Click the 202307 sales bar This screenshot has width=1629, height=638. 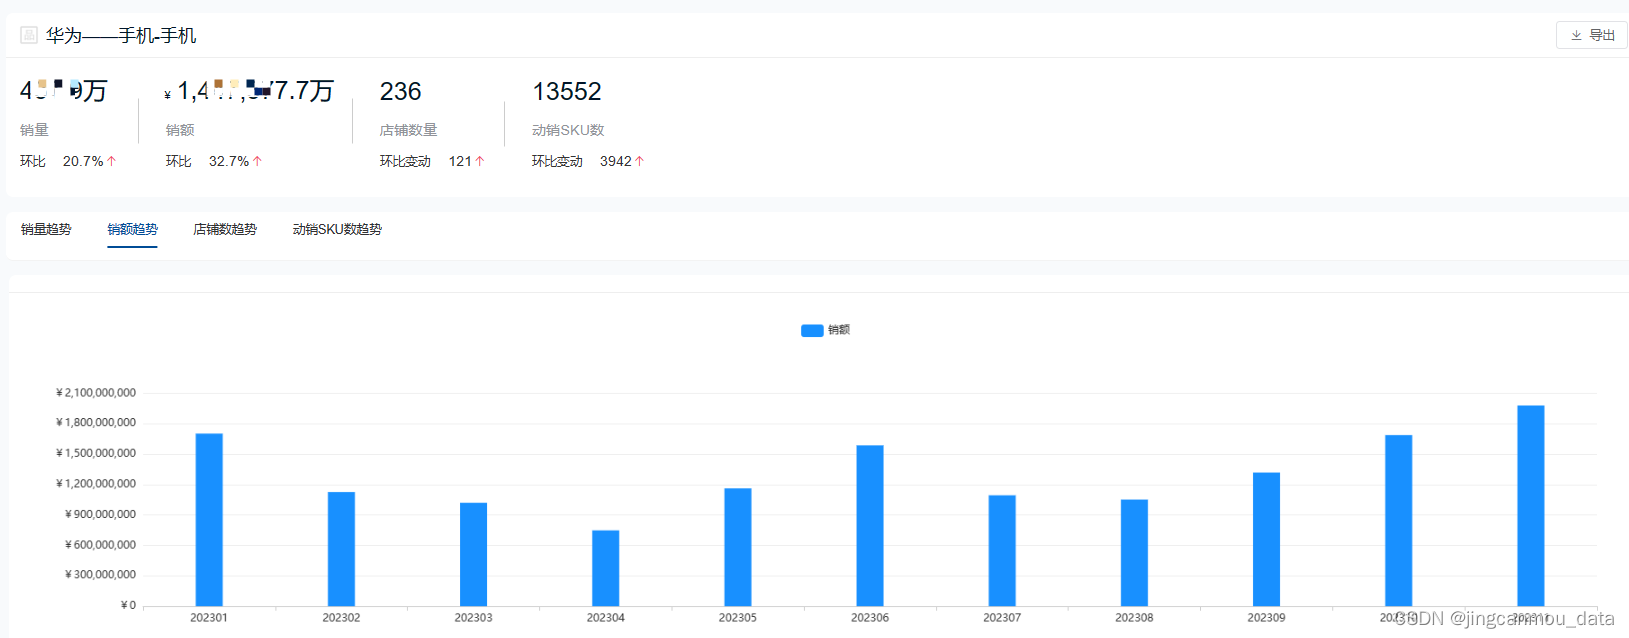tap(1002, 550)
